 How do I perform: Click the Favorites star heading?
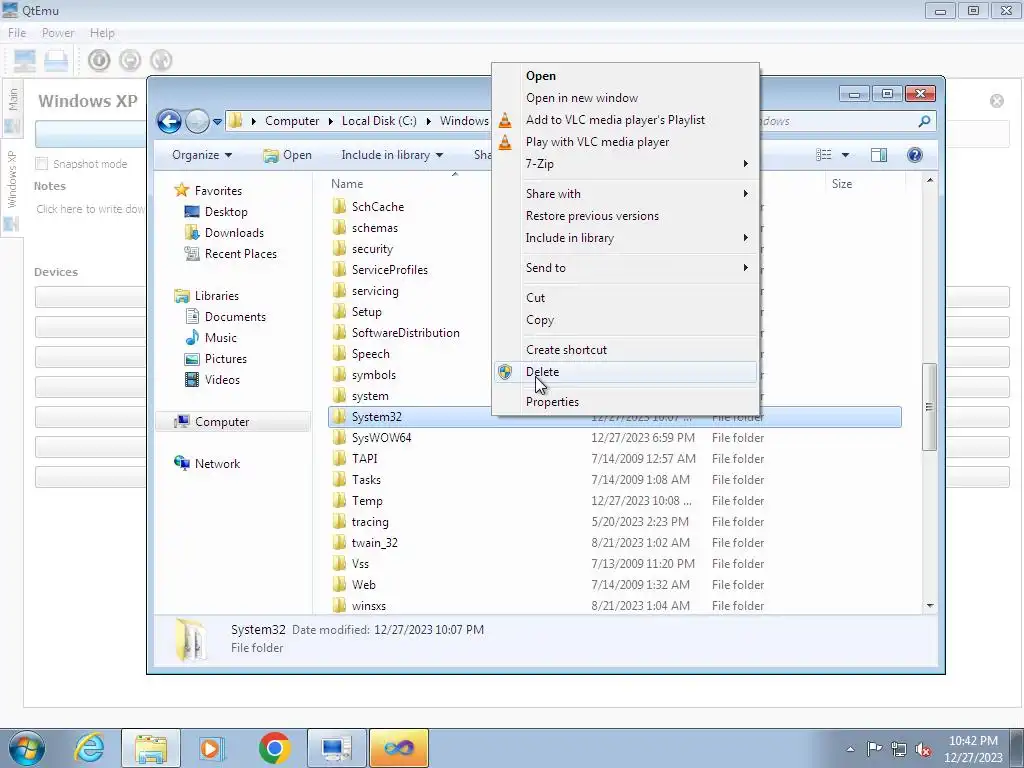tap(217, 191)
